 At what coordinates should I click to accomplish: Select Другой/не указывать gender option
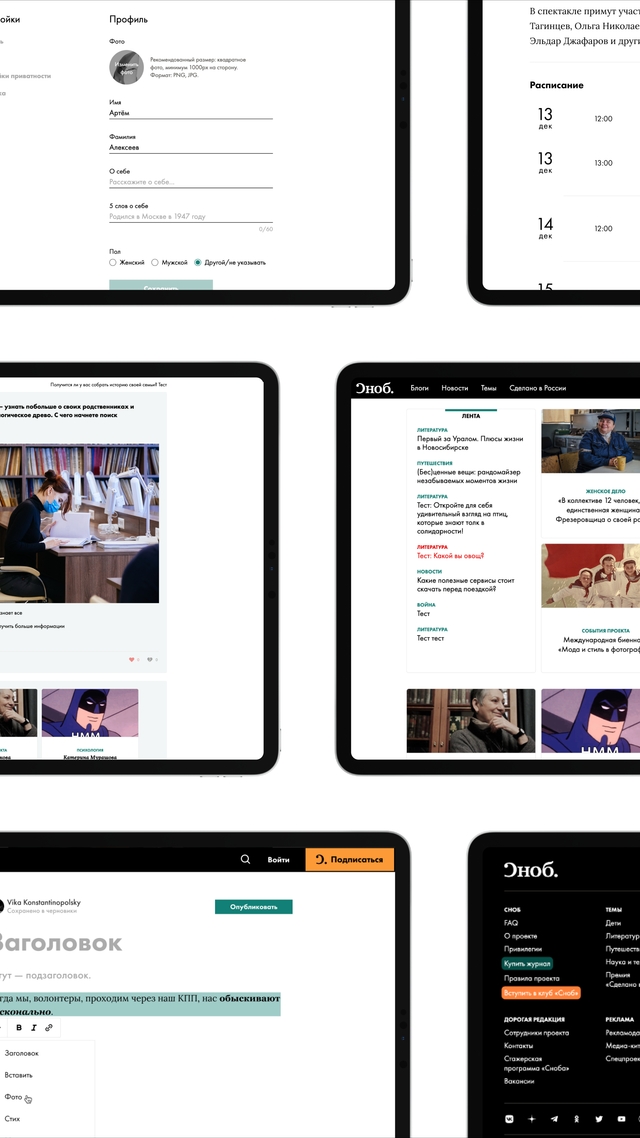click(x=231, y=263)
